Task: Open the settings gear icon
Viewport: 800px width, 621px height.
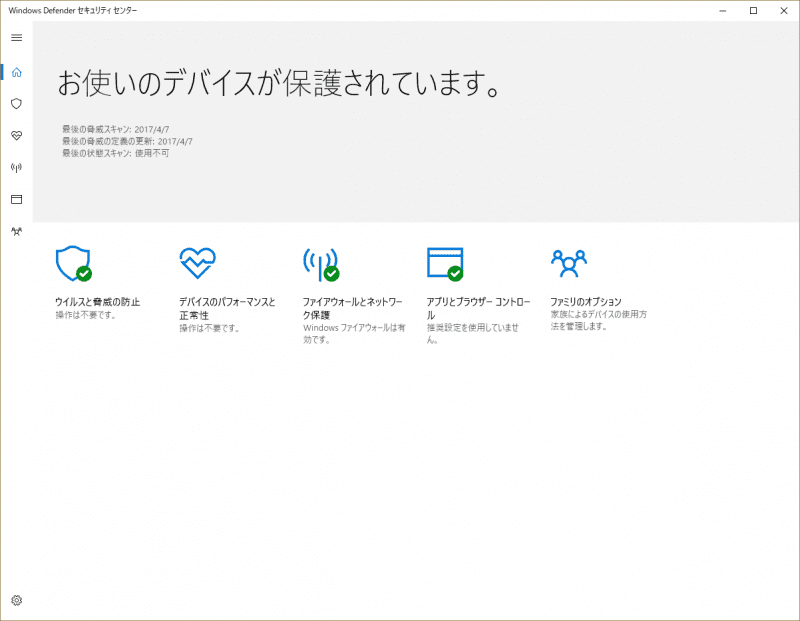Action: [16, 600]
